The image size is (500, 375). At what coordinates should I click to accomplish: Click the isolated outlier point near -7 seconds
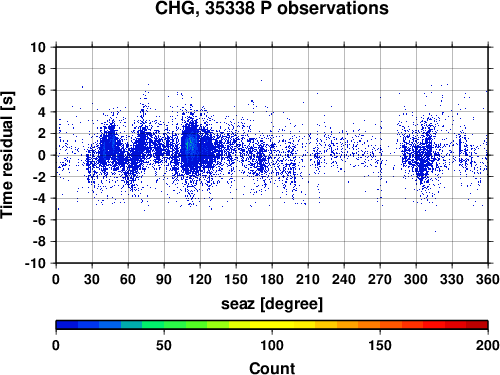[x=435, y=231]
